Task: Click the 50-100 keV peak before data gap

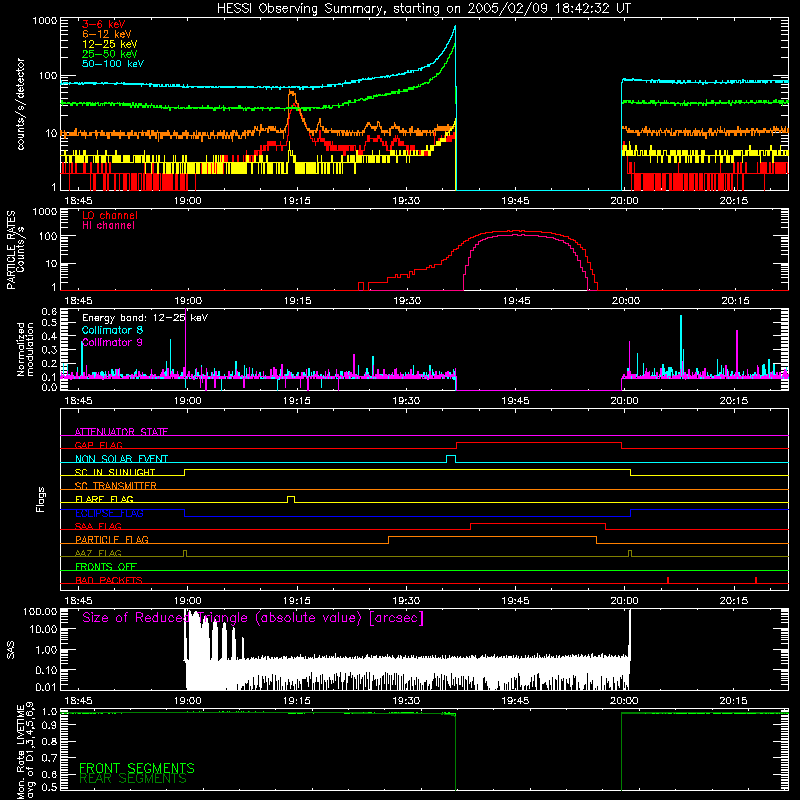Action: (x=455, y=28)
